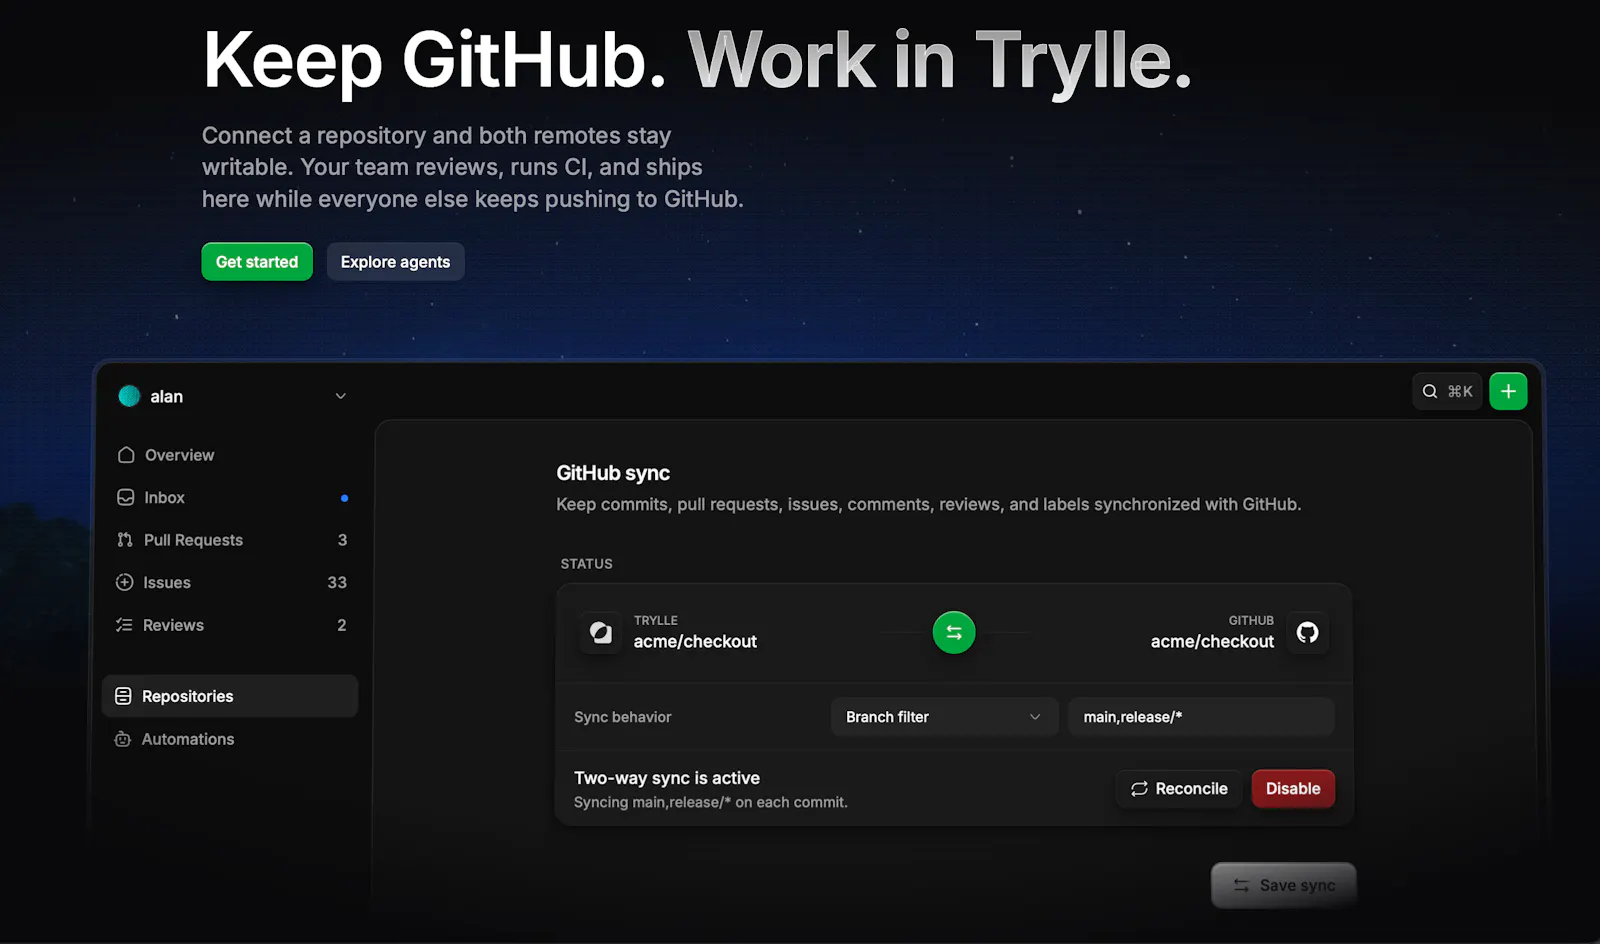The image size is (1600, 944).
Task: Click the GitHub sync heading
Action: [613, 473]
